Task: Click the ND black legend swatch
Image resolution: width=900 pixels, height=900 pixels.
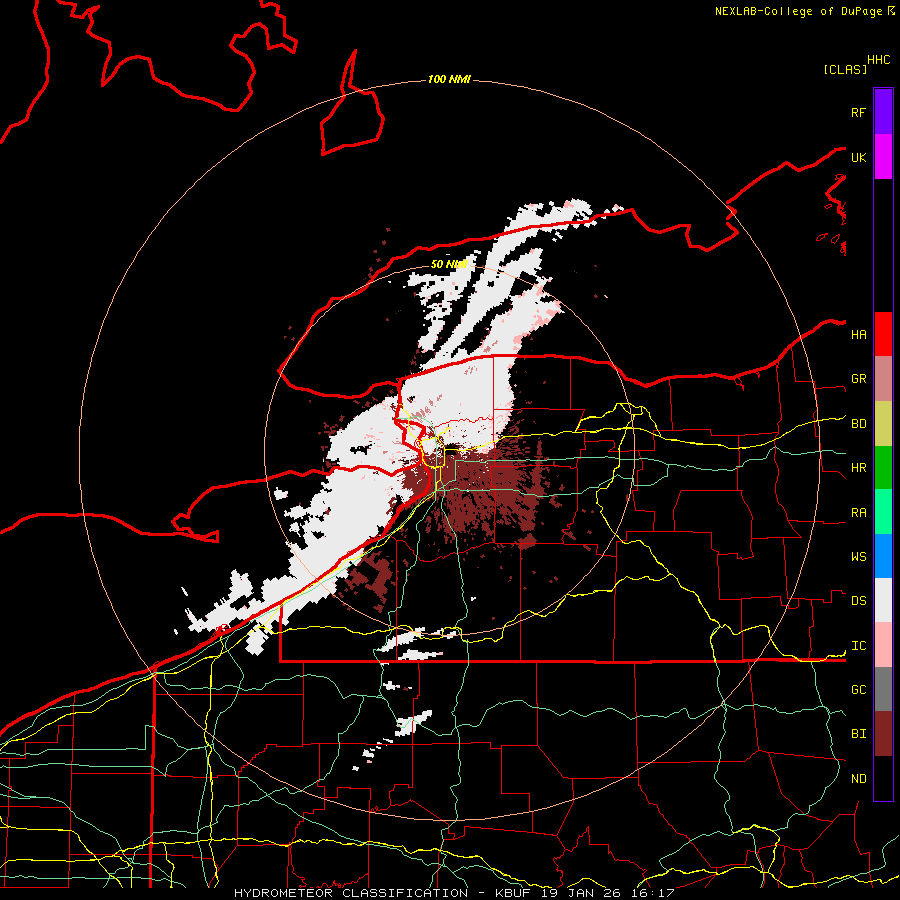Action: point(883,778)
